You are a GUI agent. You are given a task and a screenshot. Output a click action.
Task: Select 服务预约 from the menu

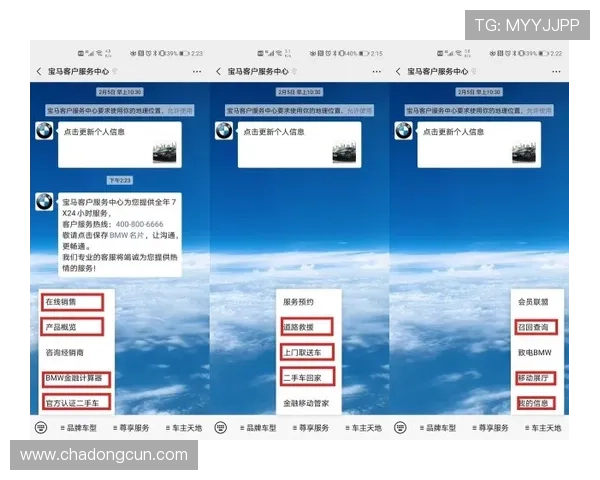click(298, 302)
